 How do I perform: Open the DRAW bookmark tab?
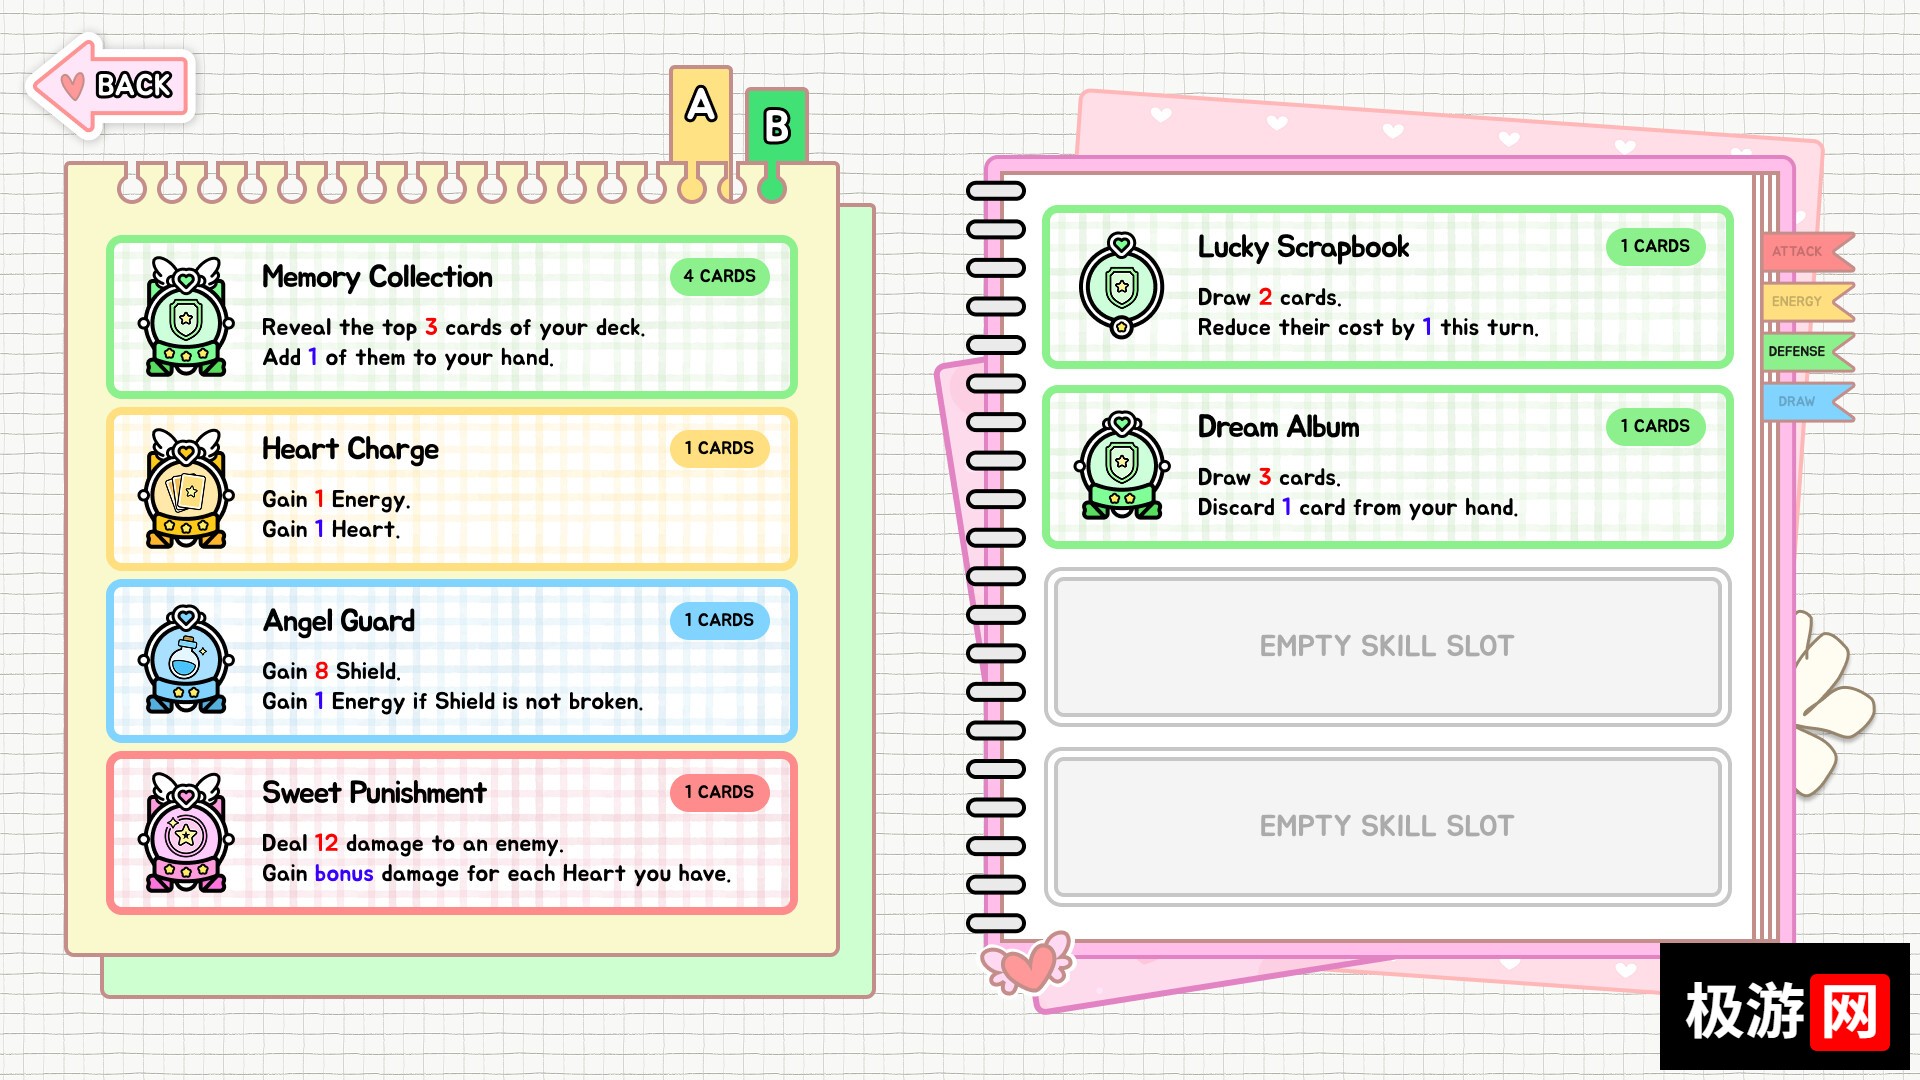[x=1808, y=401]
